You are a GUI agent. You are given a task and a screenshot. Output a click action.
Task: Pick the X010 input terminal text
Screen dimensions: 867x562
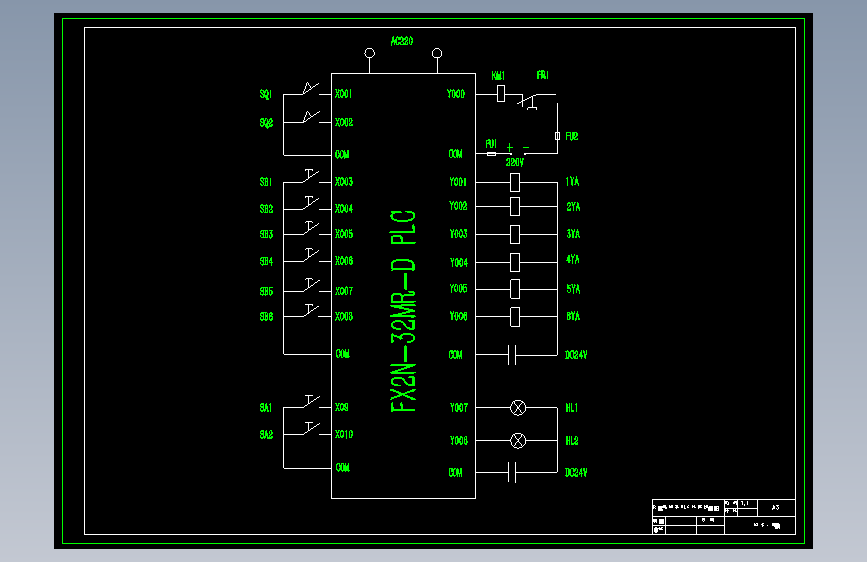point(344,434)
